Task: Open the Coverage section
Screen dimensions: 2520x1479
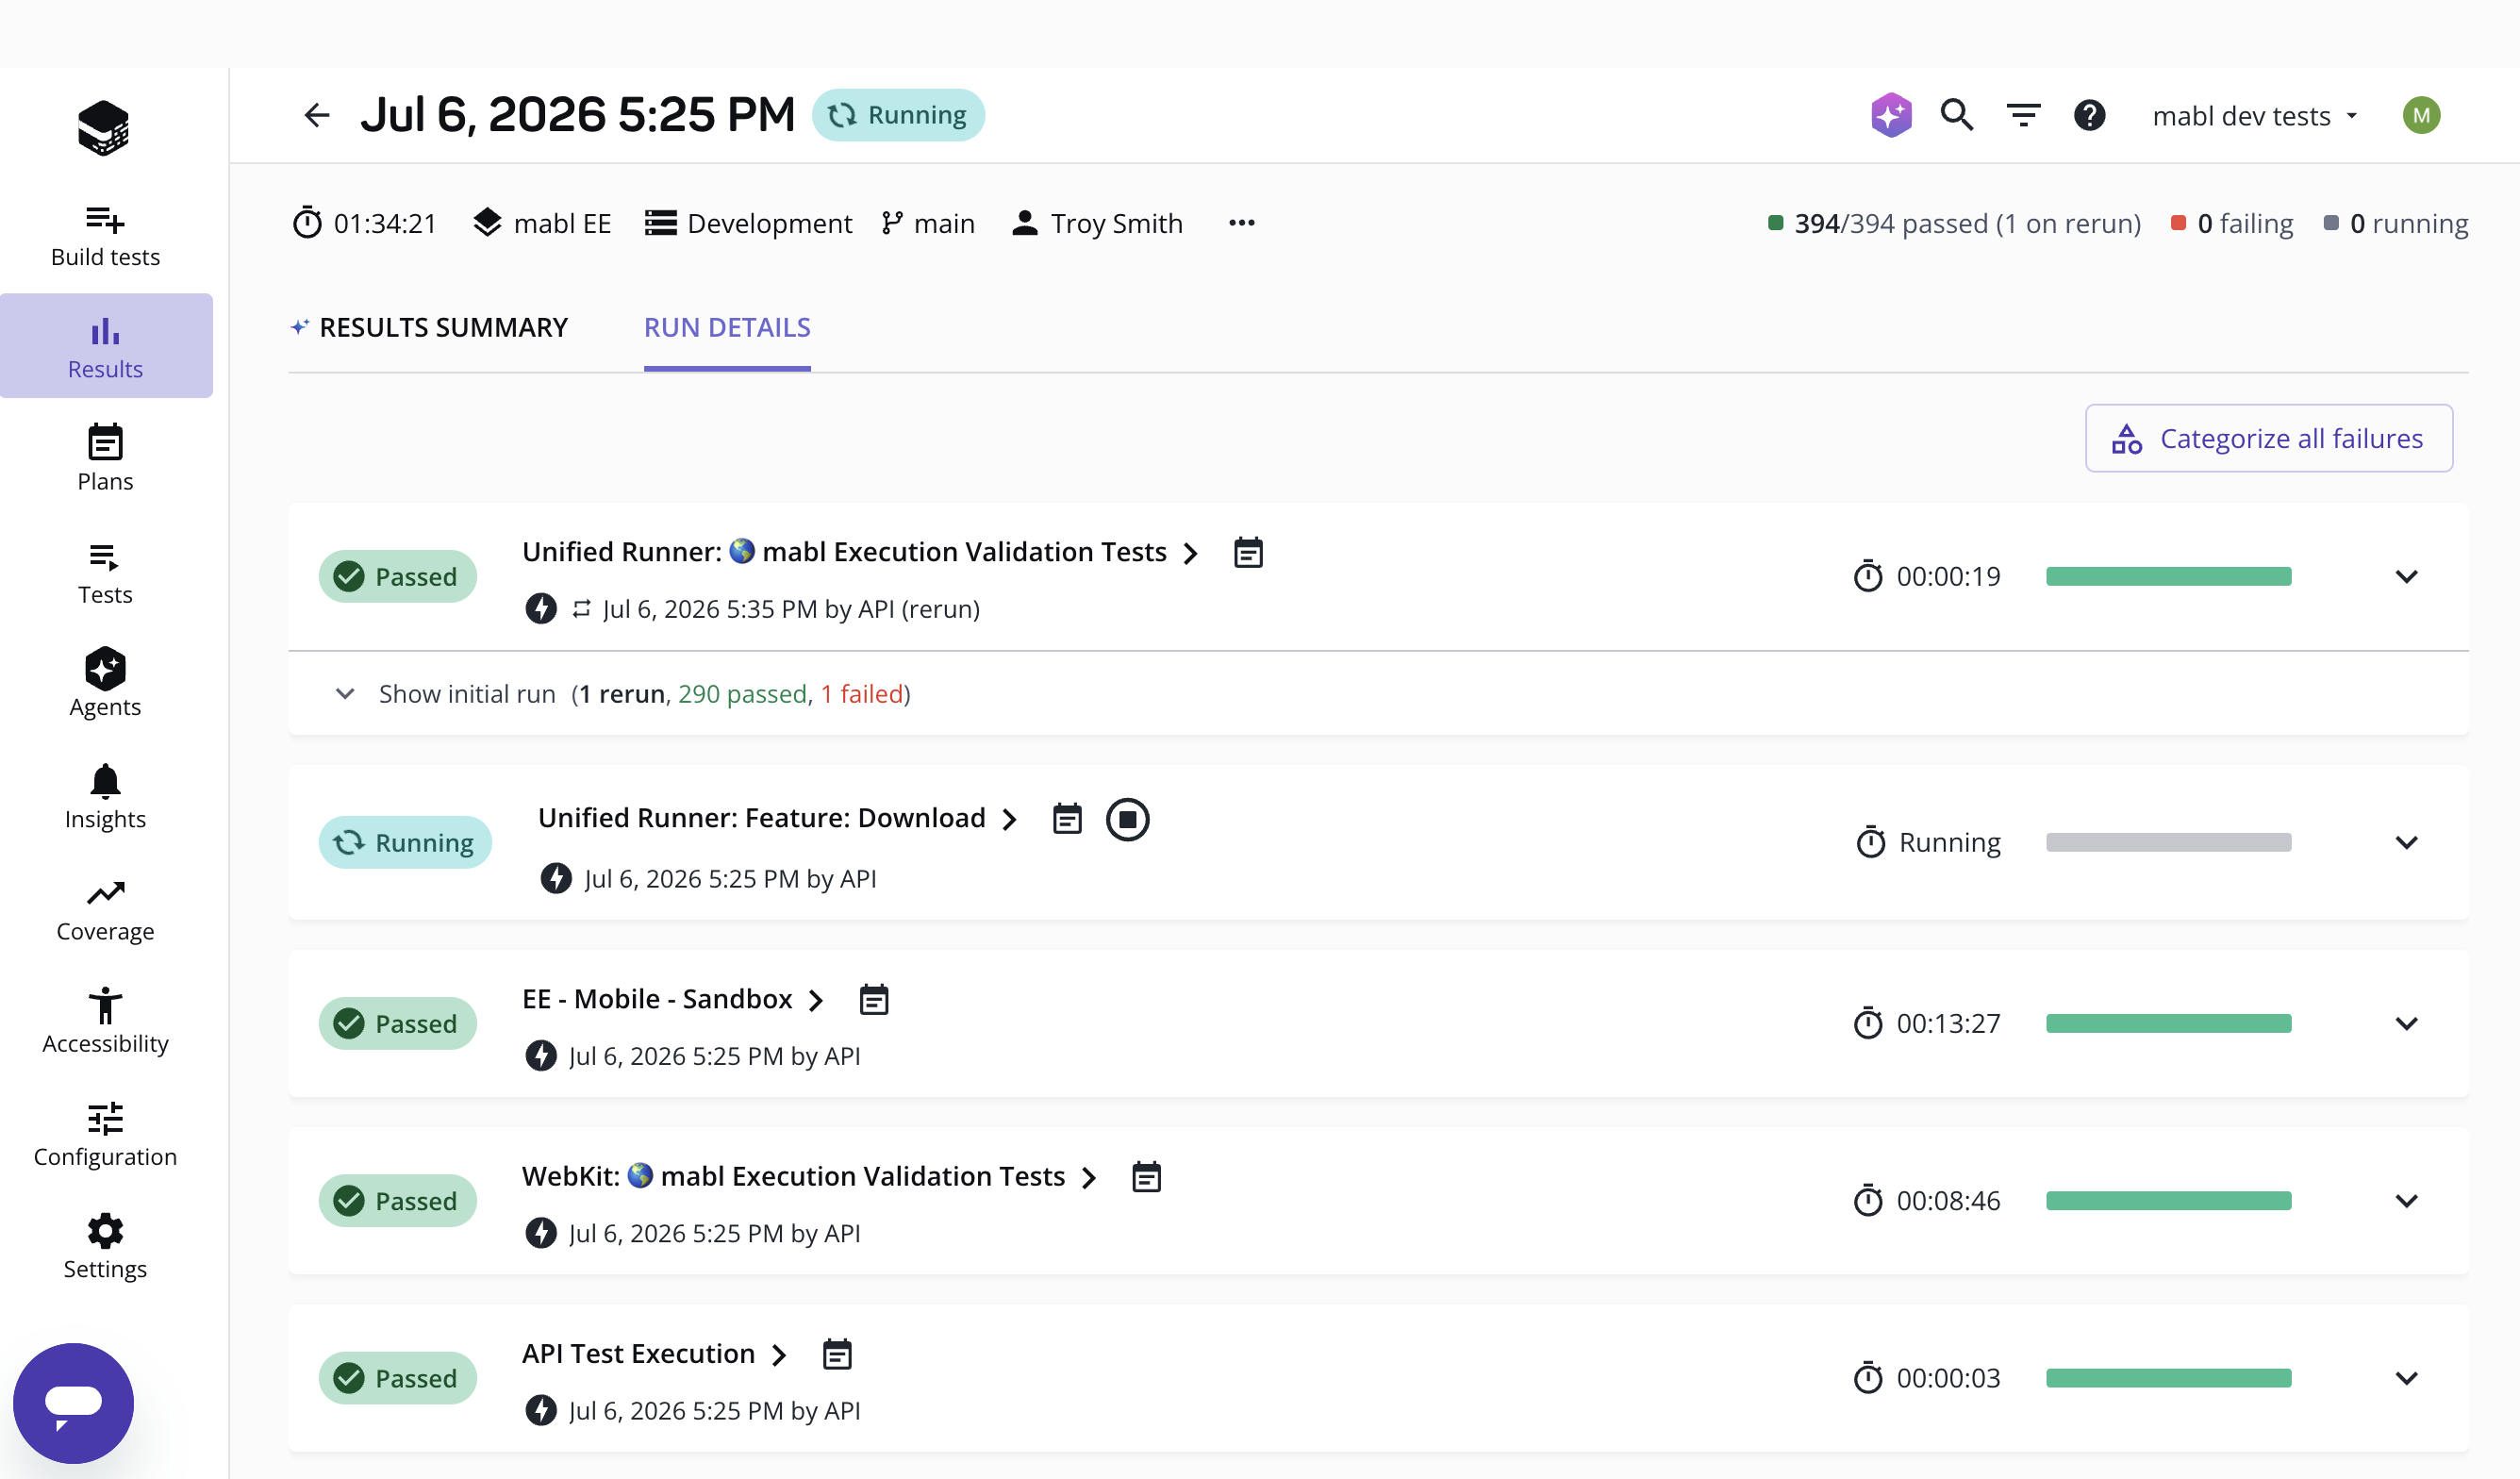Action: pyautogui.click(x=105, y=911)
